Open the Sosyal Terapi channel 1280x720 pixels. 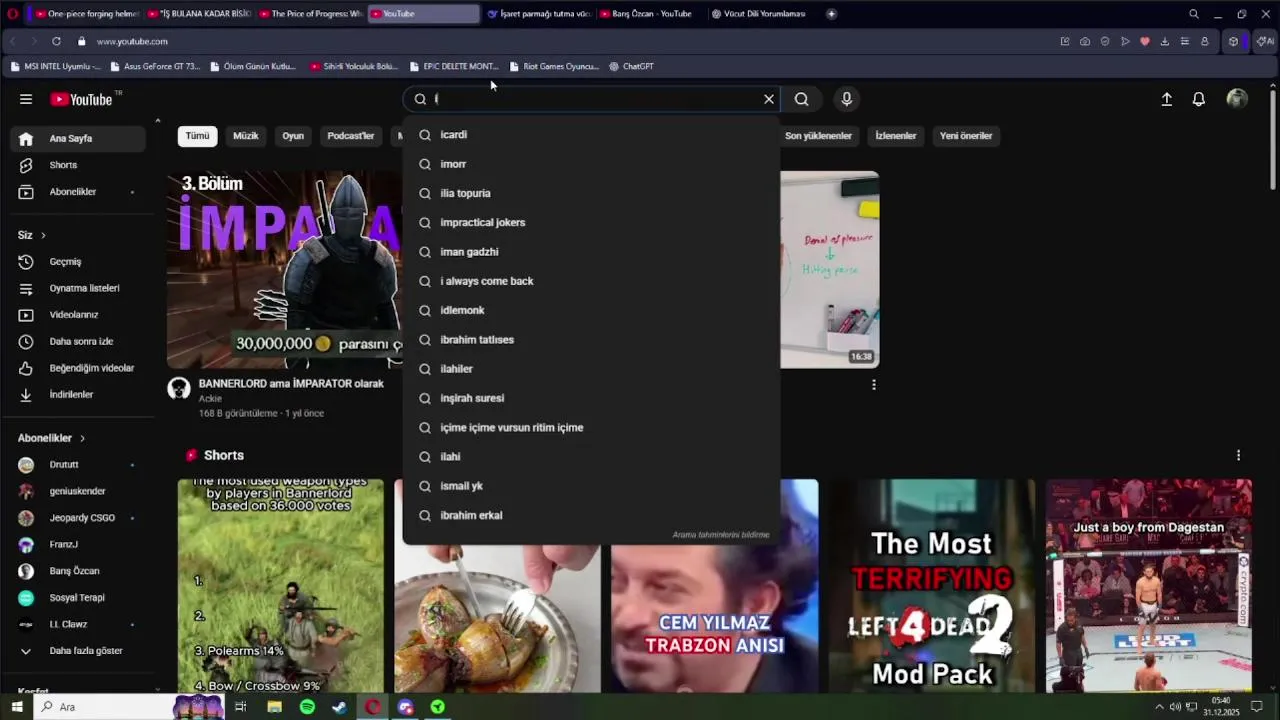pyautogui.click(x=78, y=598)
